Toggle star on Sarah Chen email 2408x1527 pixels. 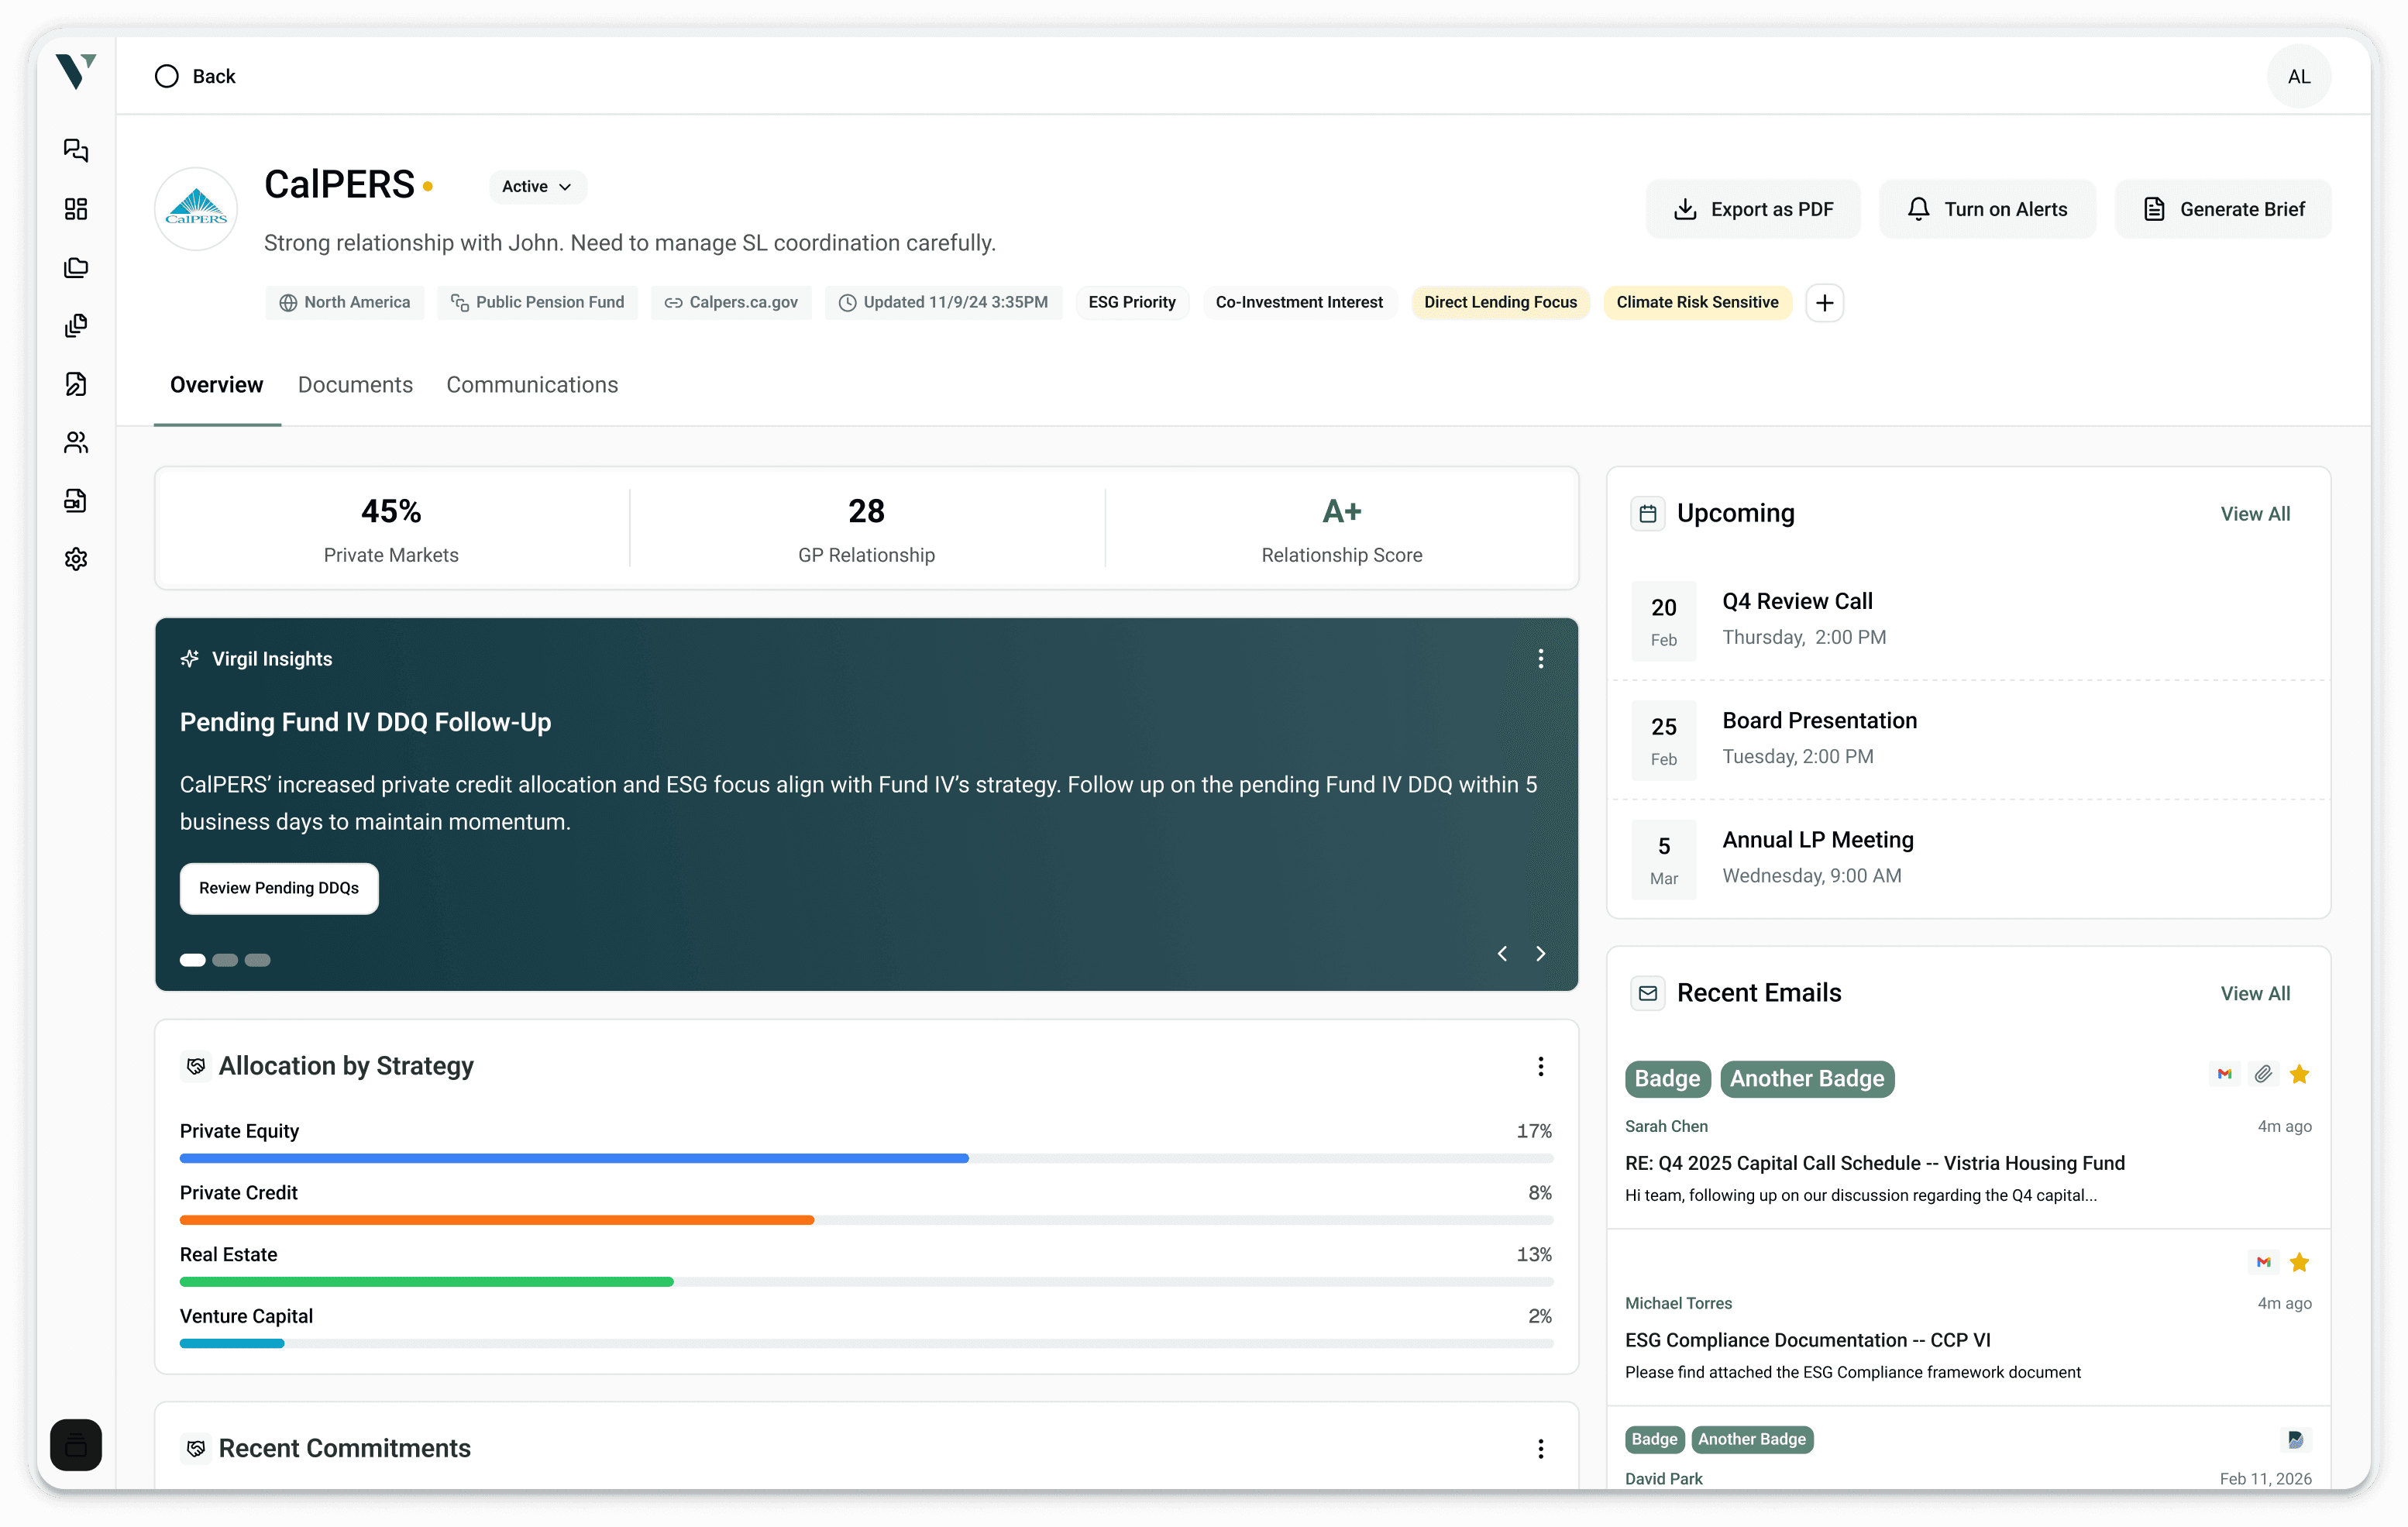[2299, 1074]
